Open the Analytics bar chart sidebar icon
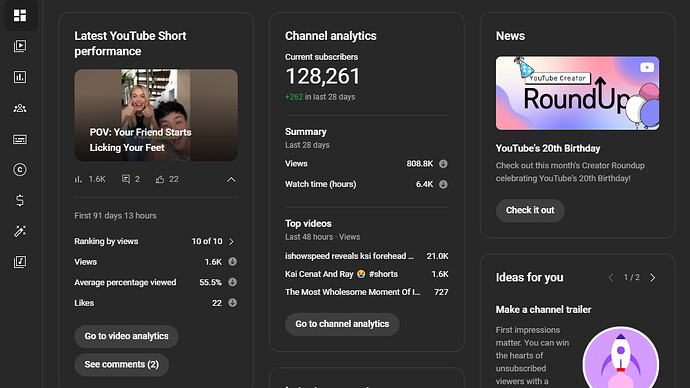Image resolution: width=690 pixels, height=388 pixels. coord(20,77)
